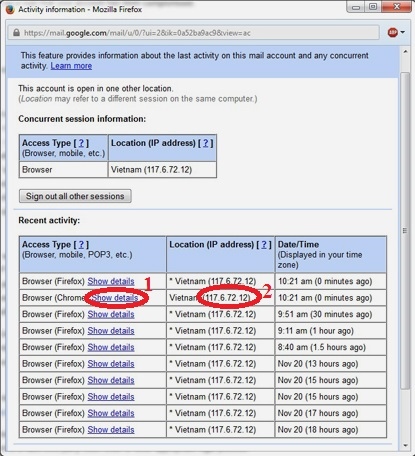Click the vertical scrollbar thumb

405,231
